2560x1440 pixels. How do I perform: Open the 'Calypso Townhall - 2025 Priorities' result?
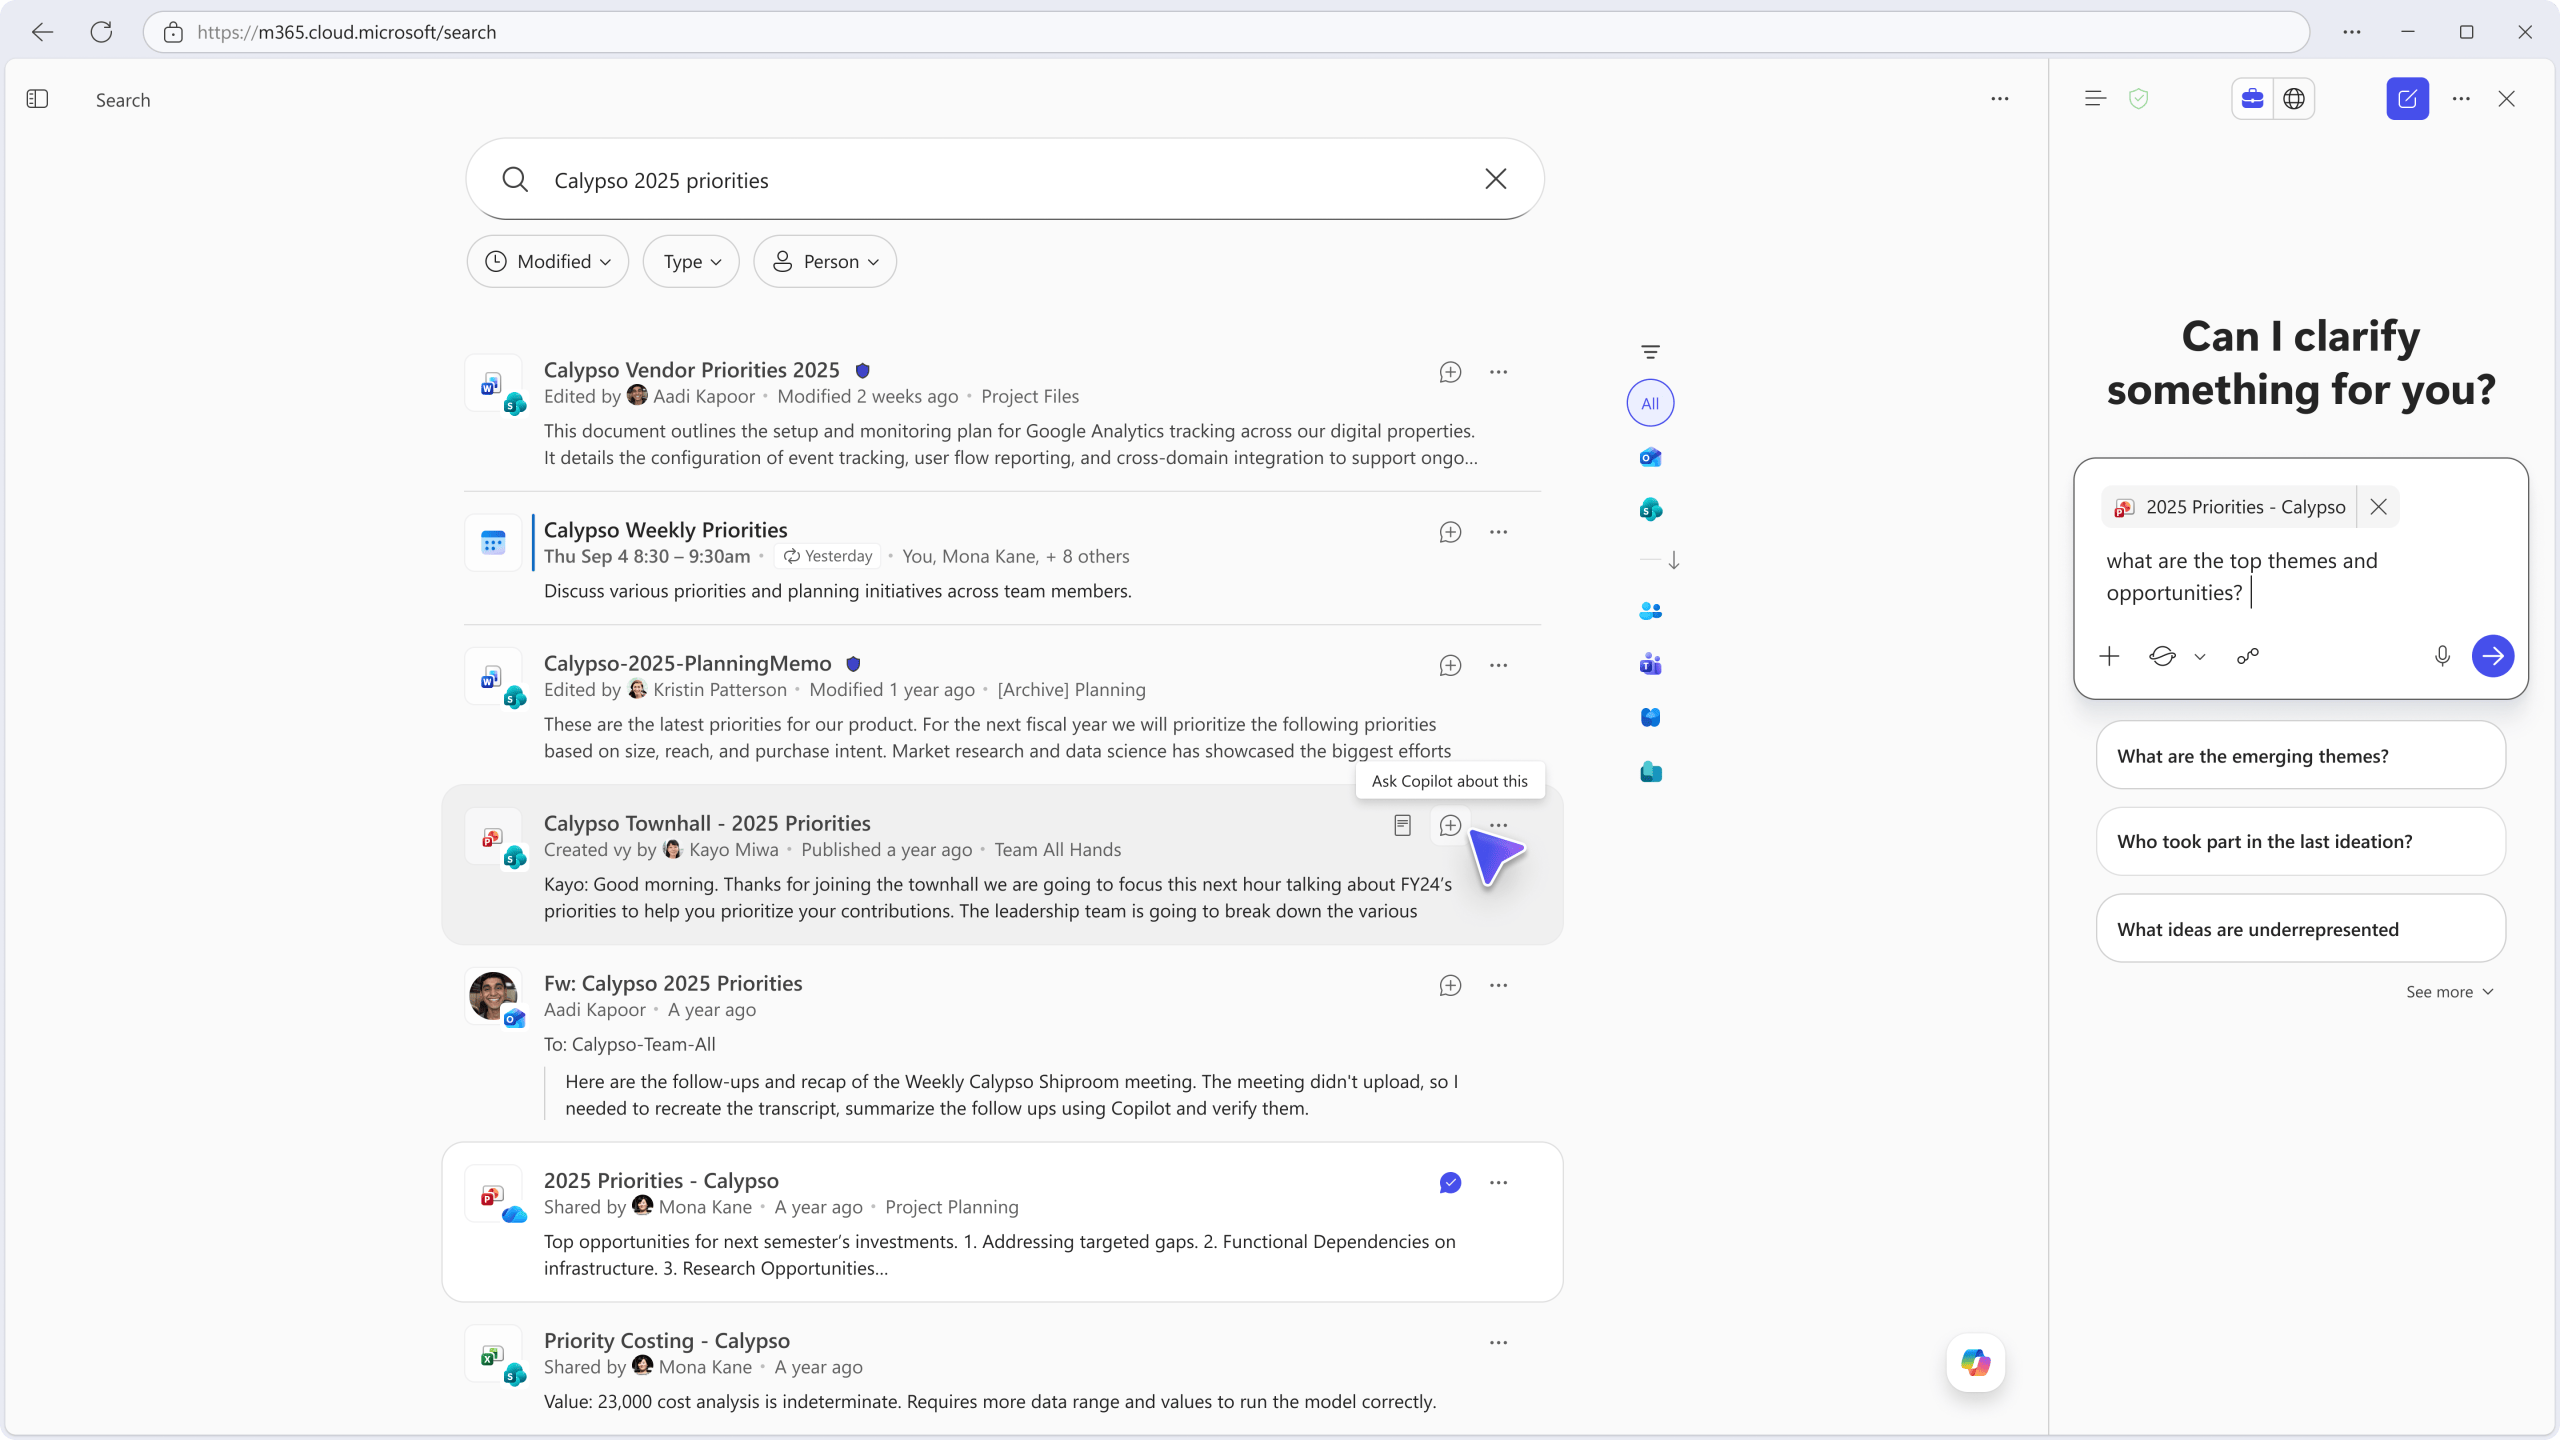click(x=707, y=823)
